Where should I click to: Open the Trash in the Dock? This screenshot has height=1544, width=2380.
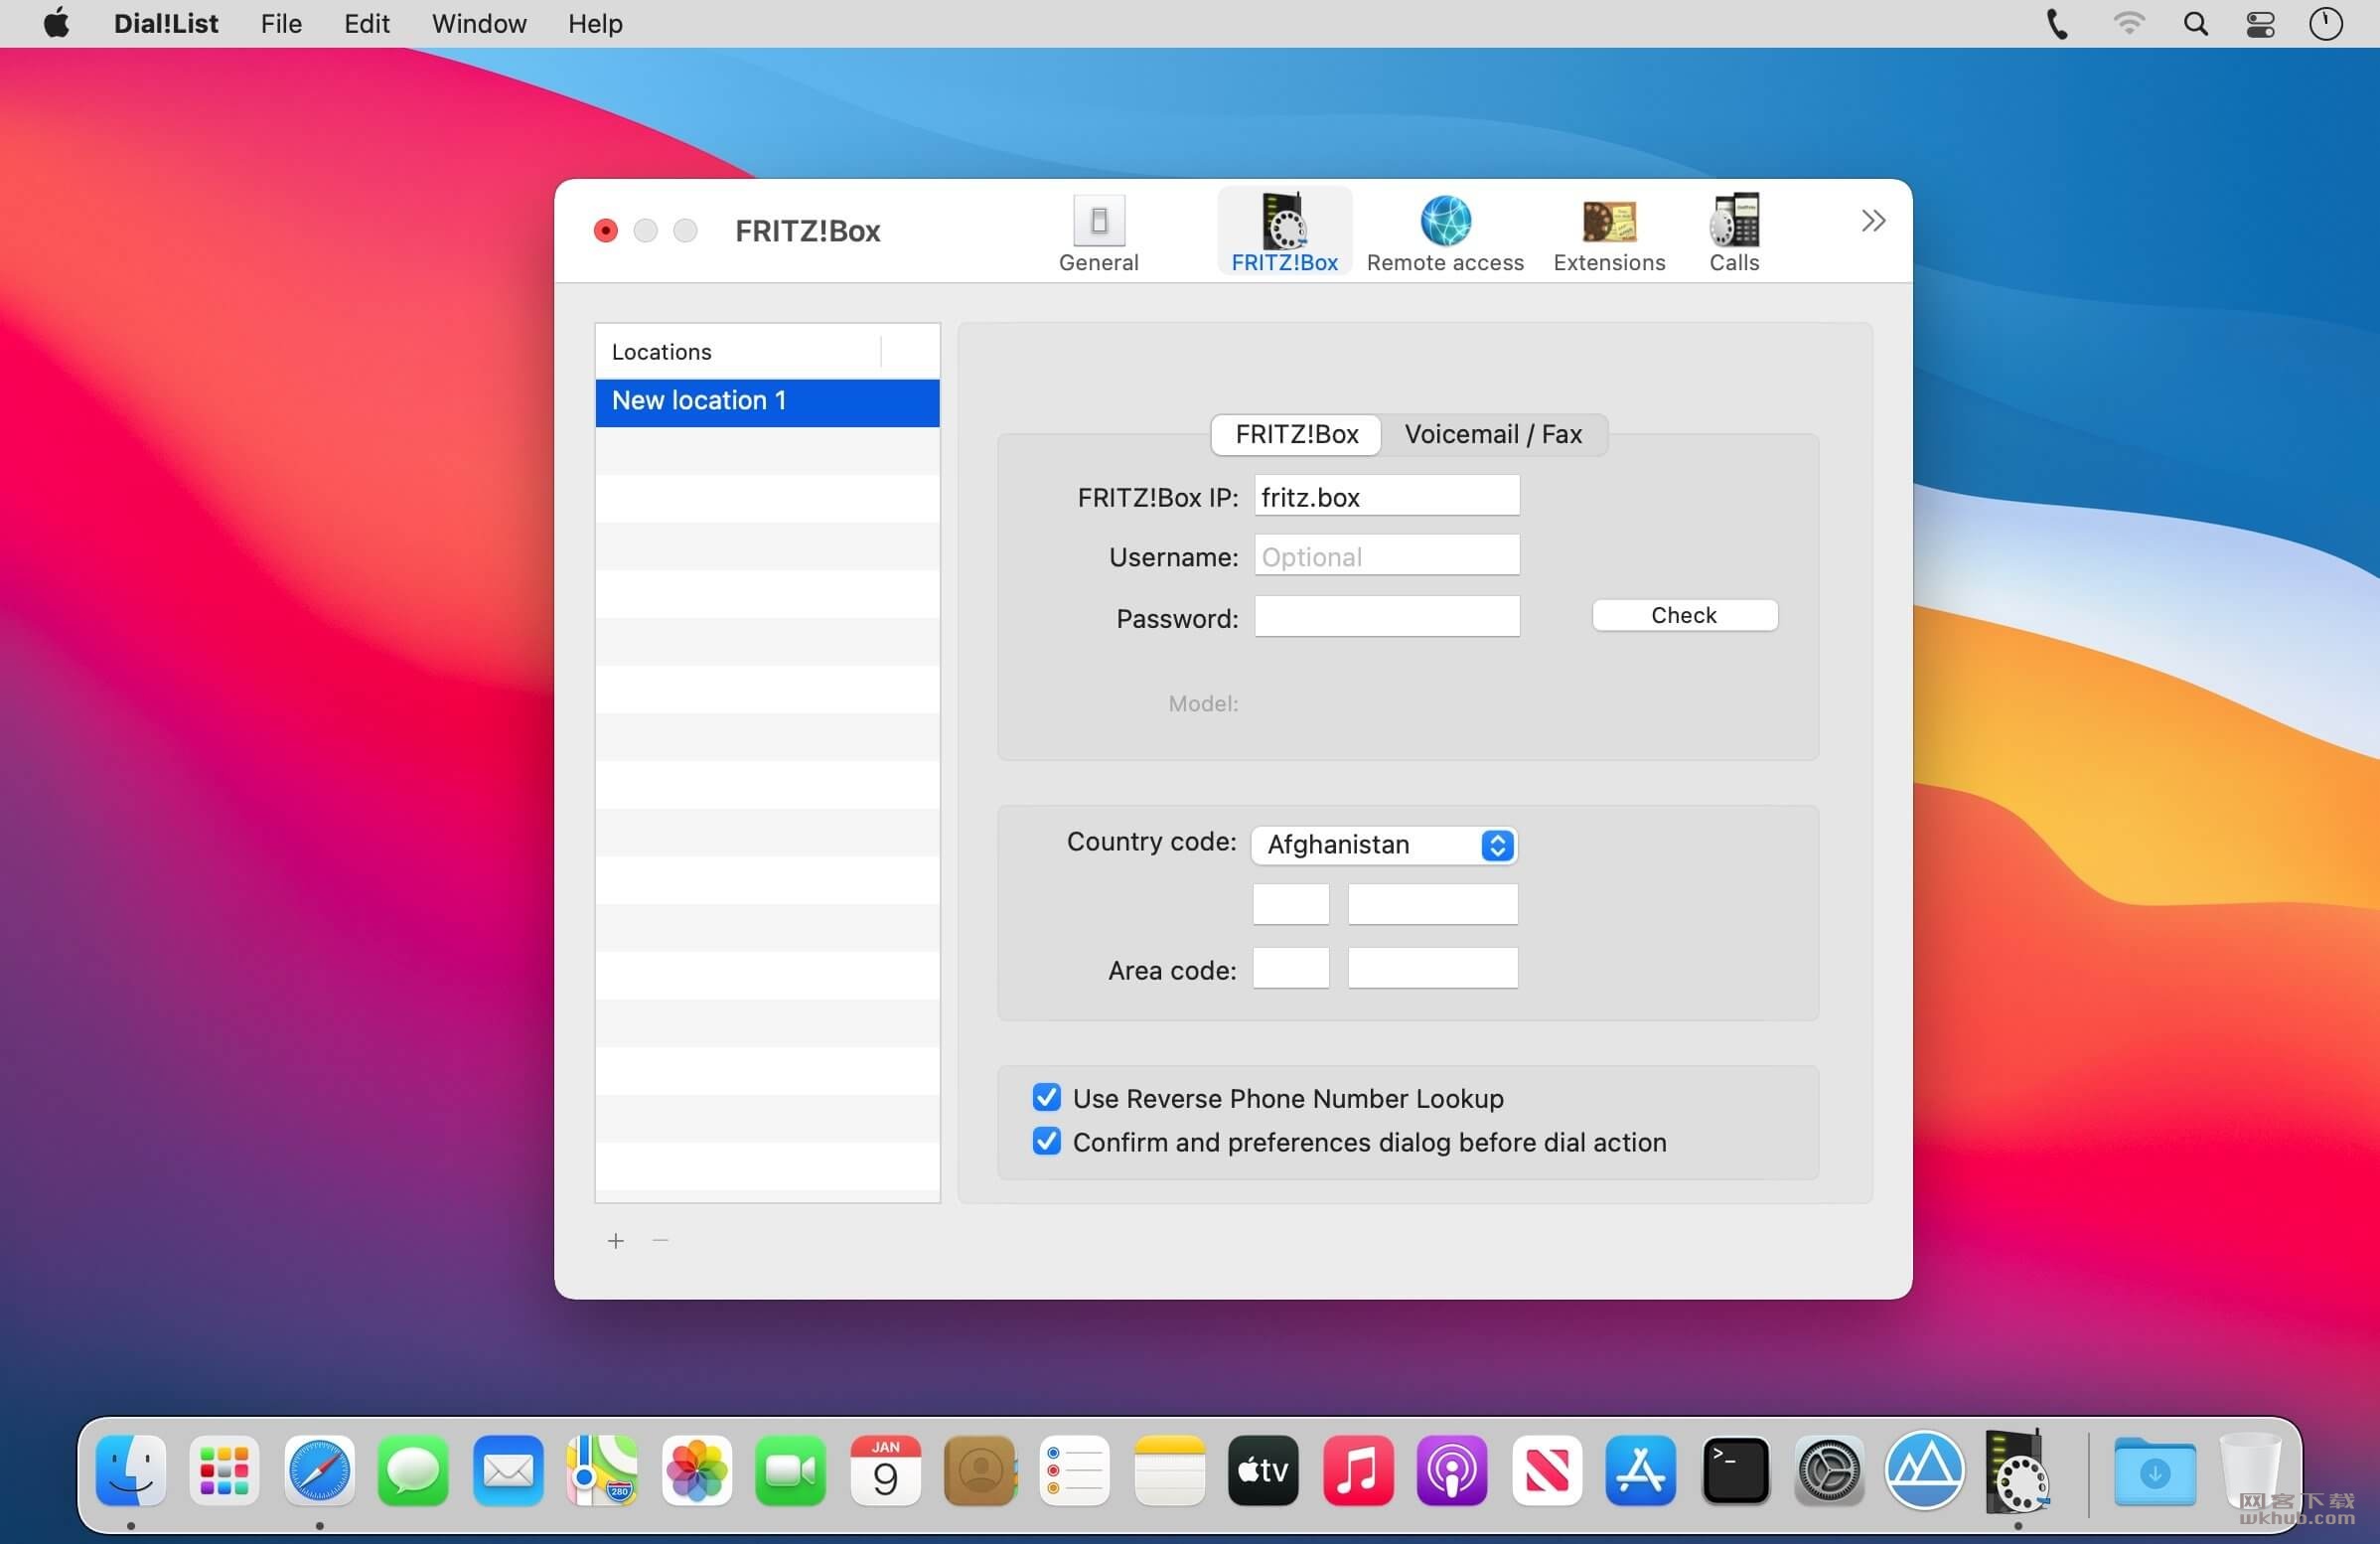point(2249,1470)
